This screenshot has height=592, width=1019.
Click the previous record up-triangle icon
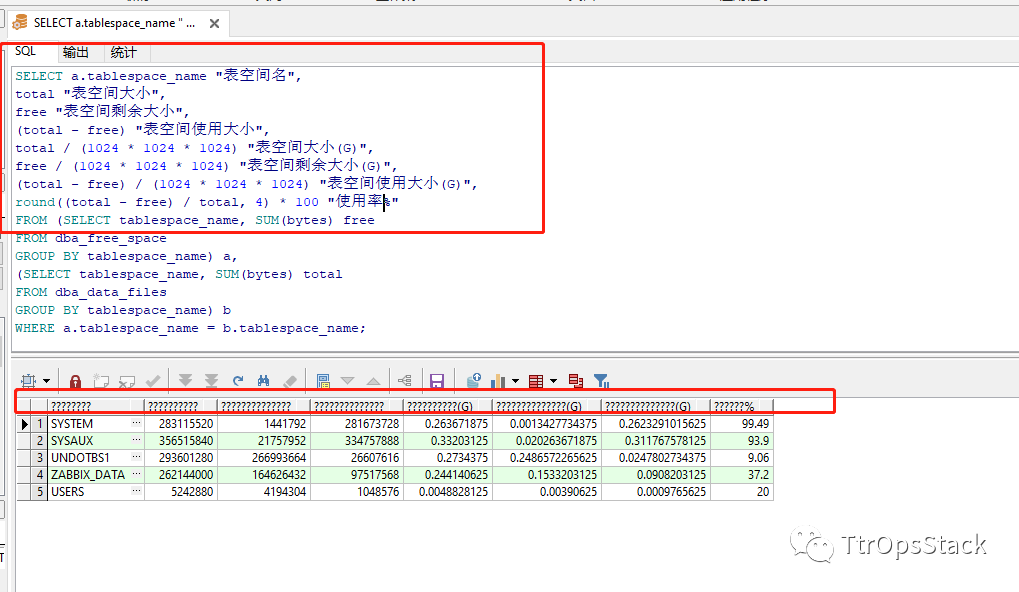[x=374, y=381]
